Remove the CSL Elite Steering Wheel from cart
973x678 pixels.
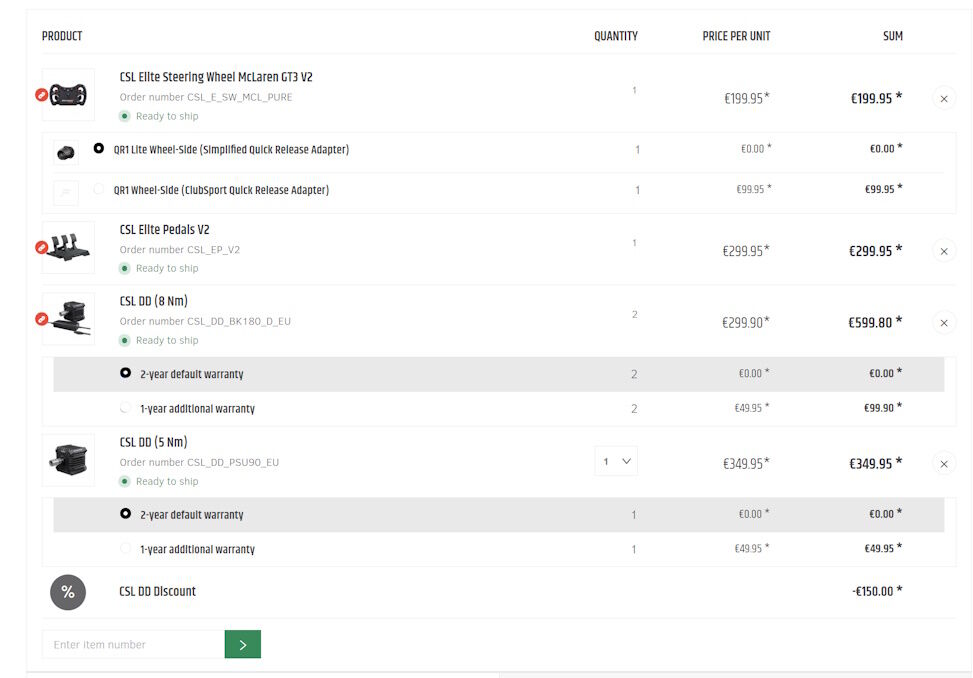tap(943, 98)
